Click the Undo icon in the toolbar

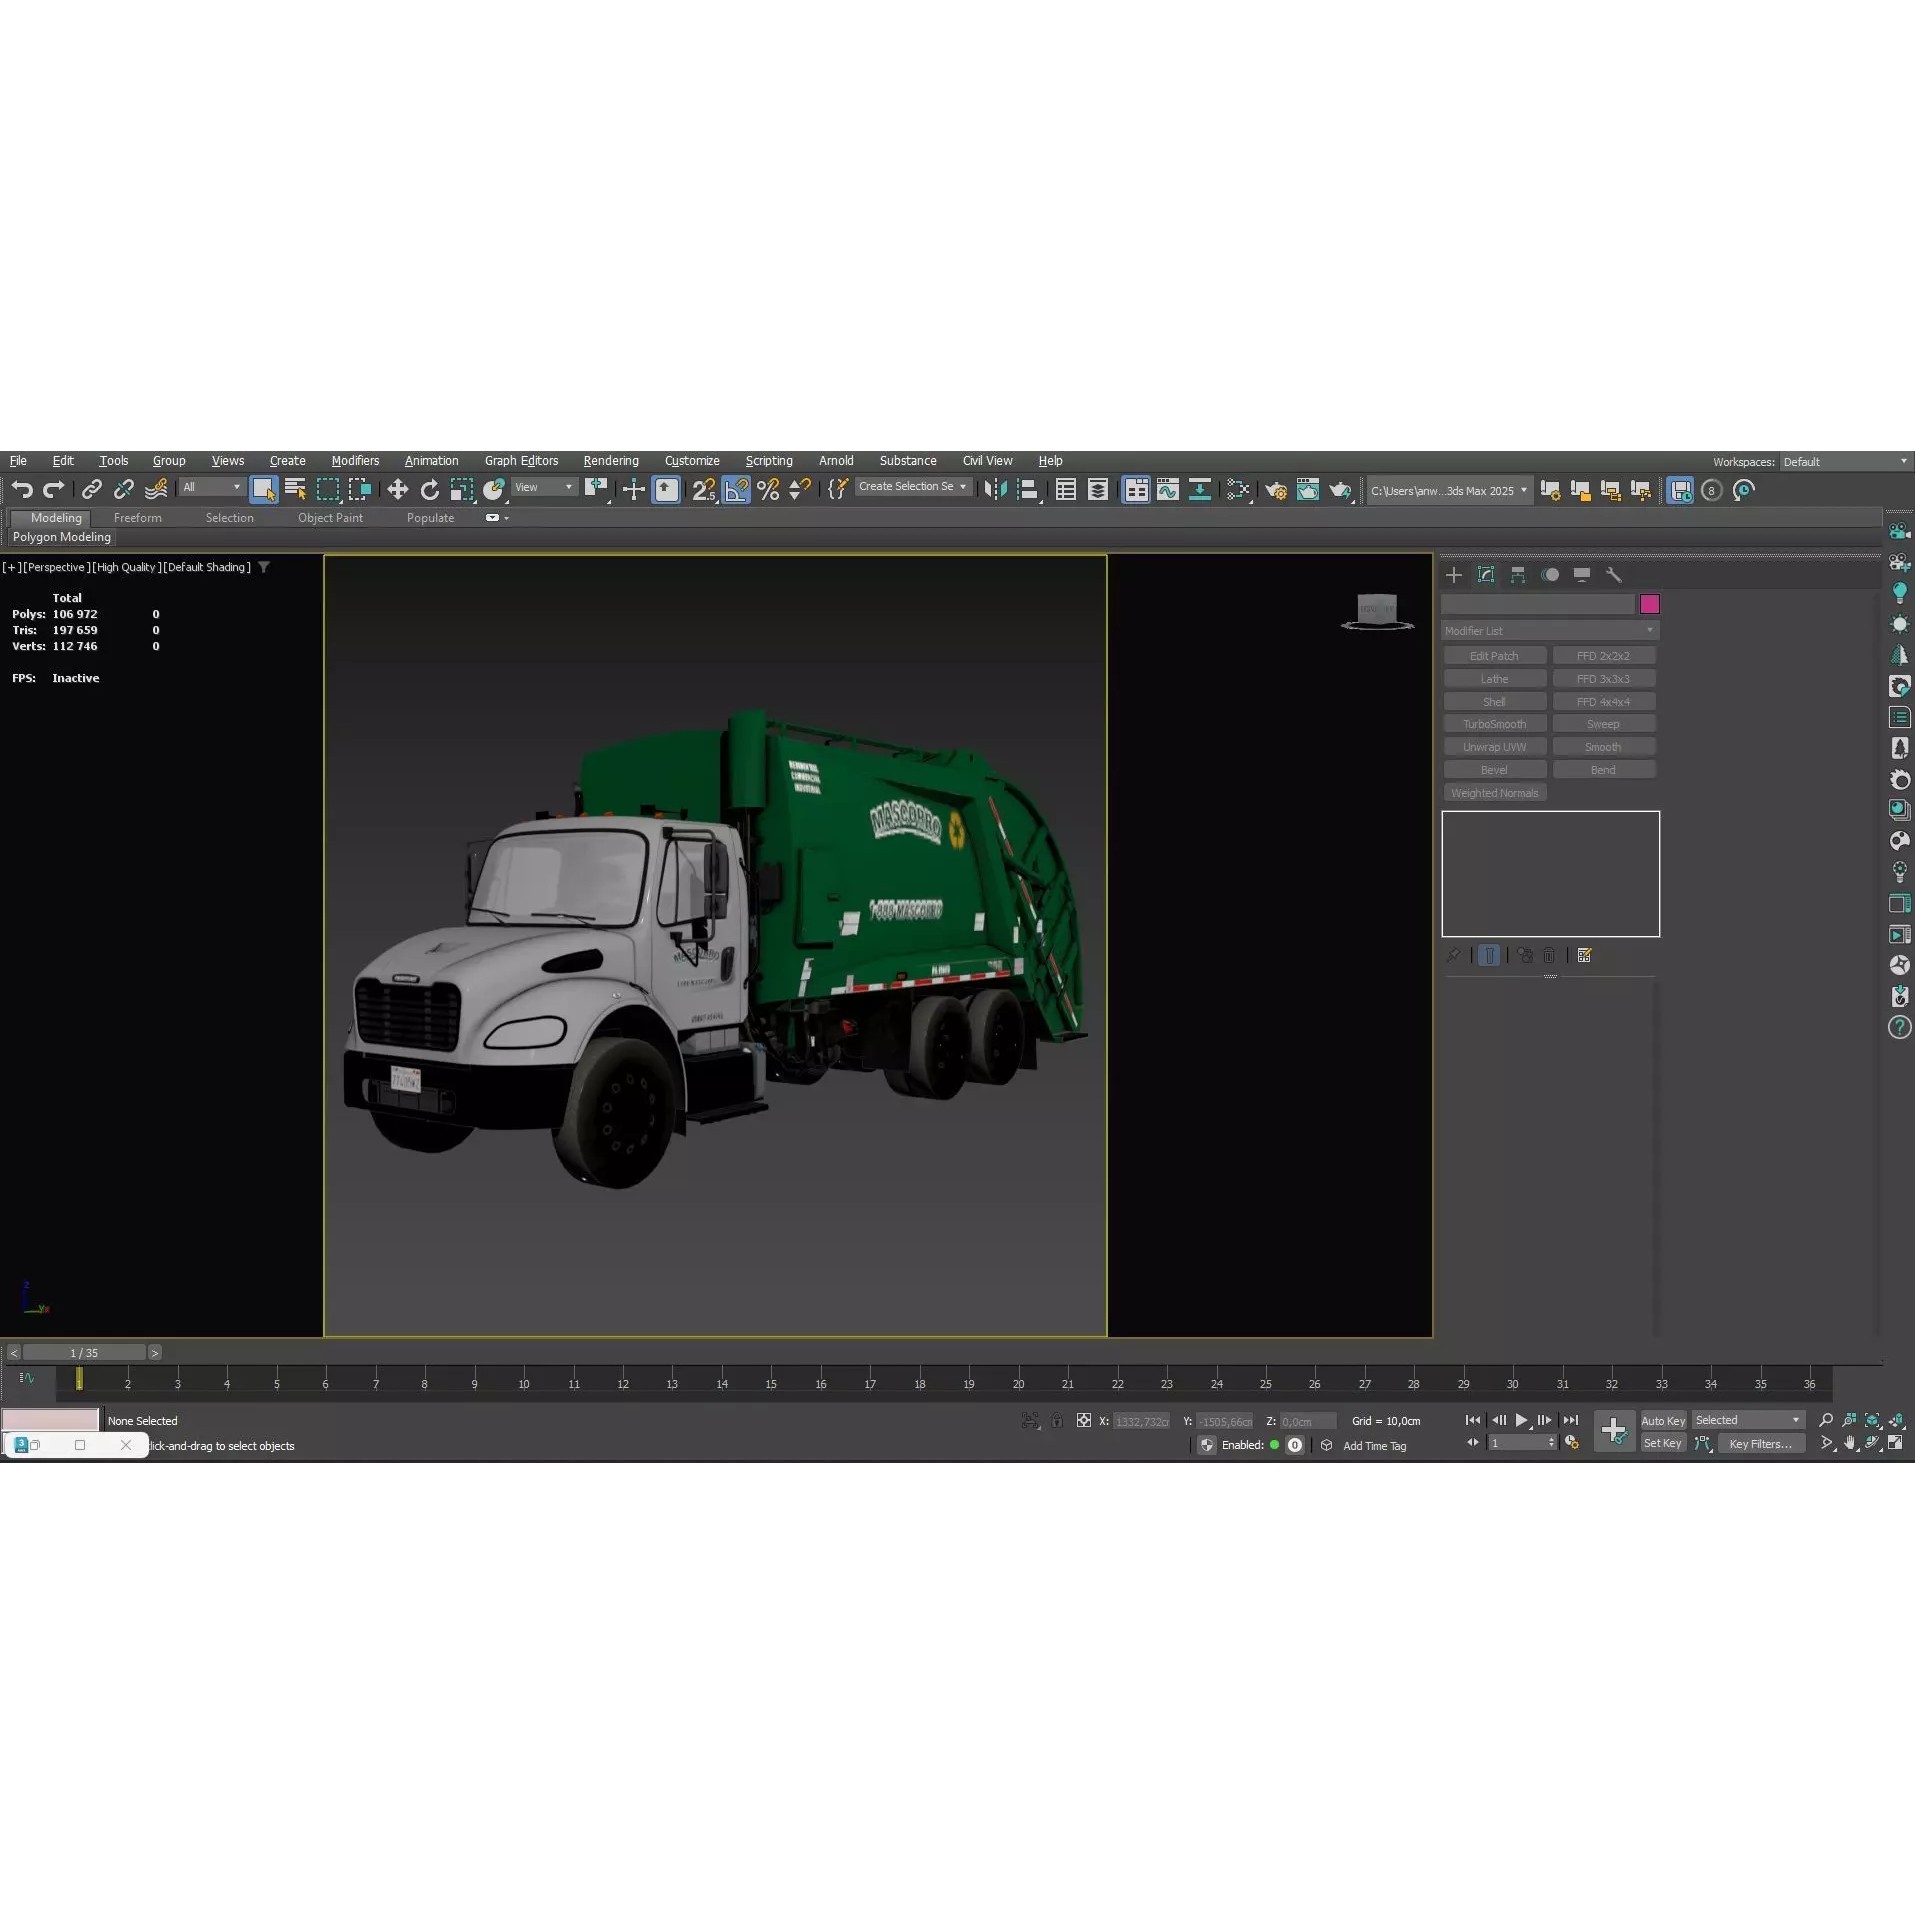pos(22,490)
